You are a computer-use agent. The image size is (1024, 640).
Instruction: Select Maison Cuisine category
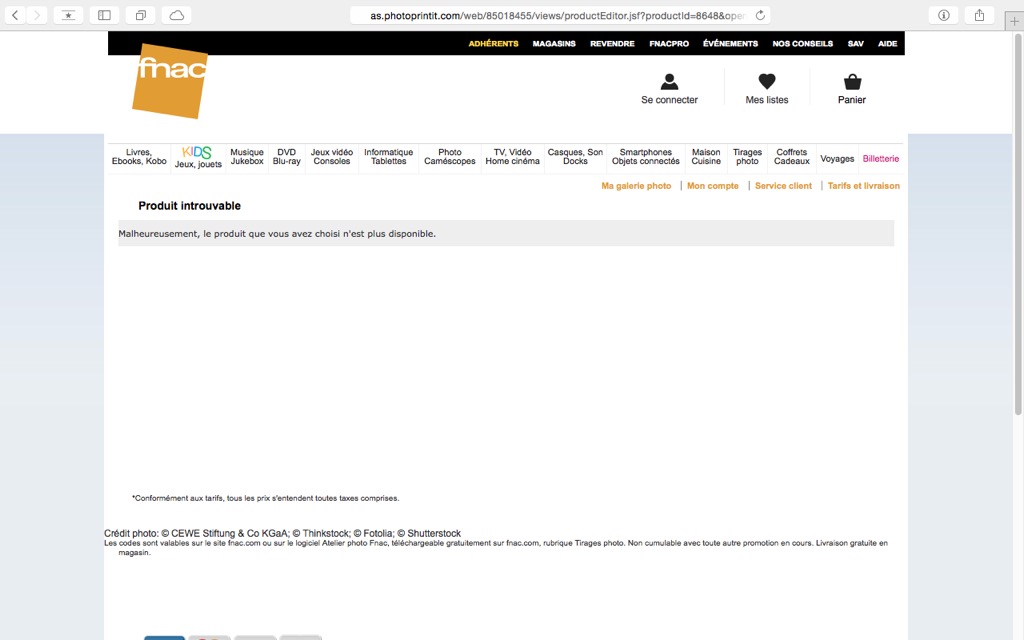click(706, 157)
